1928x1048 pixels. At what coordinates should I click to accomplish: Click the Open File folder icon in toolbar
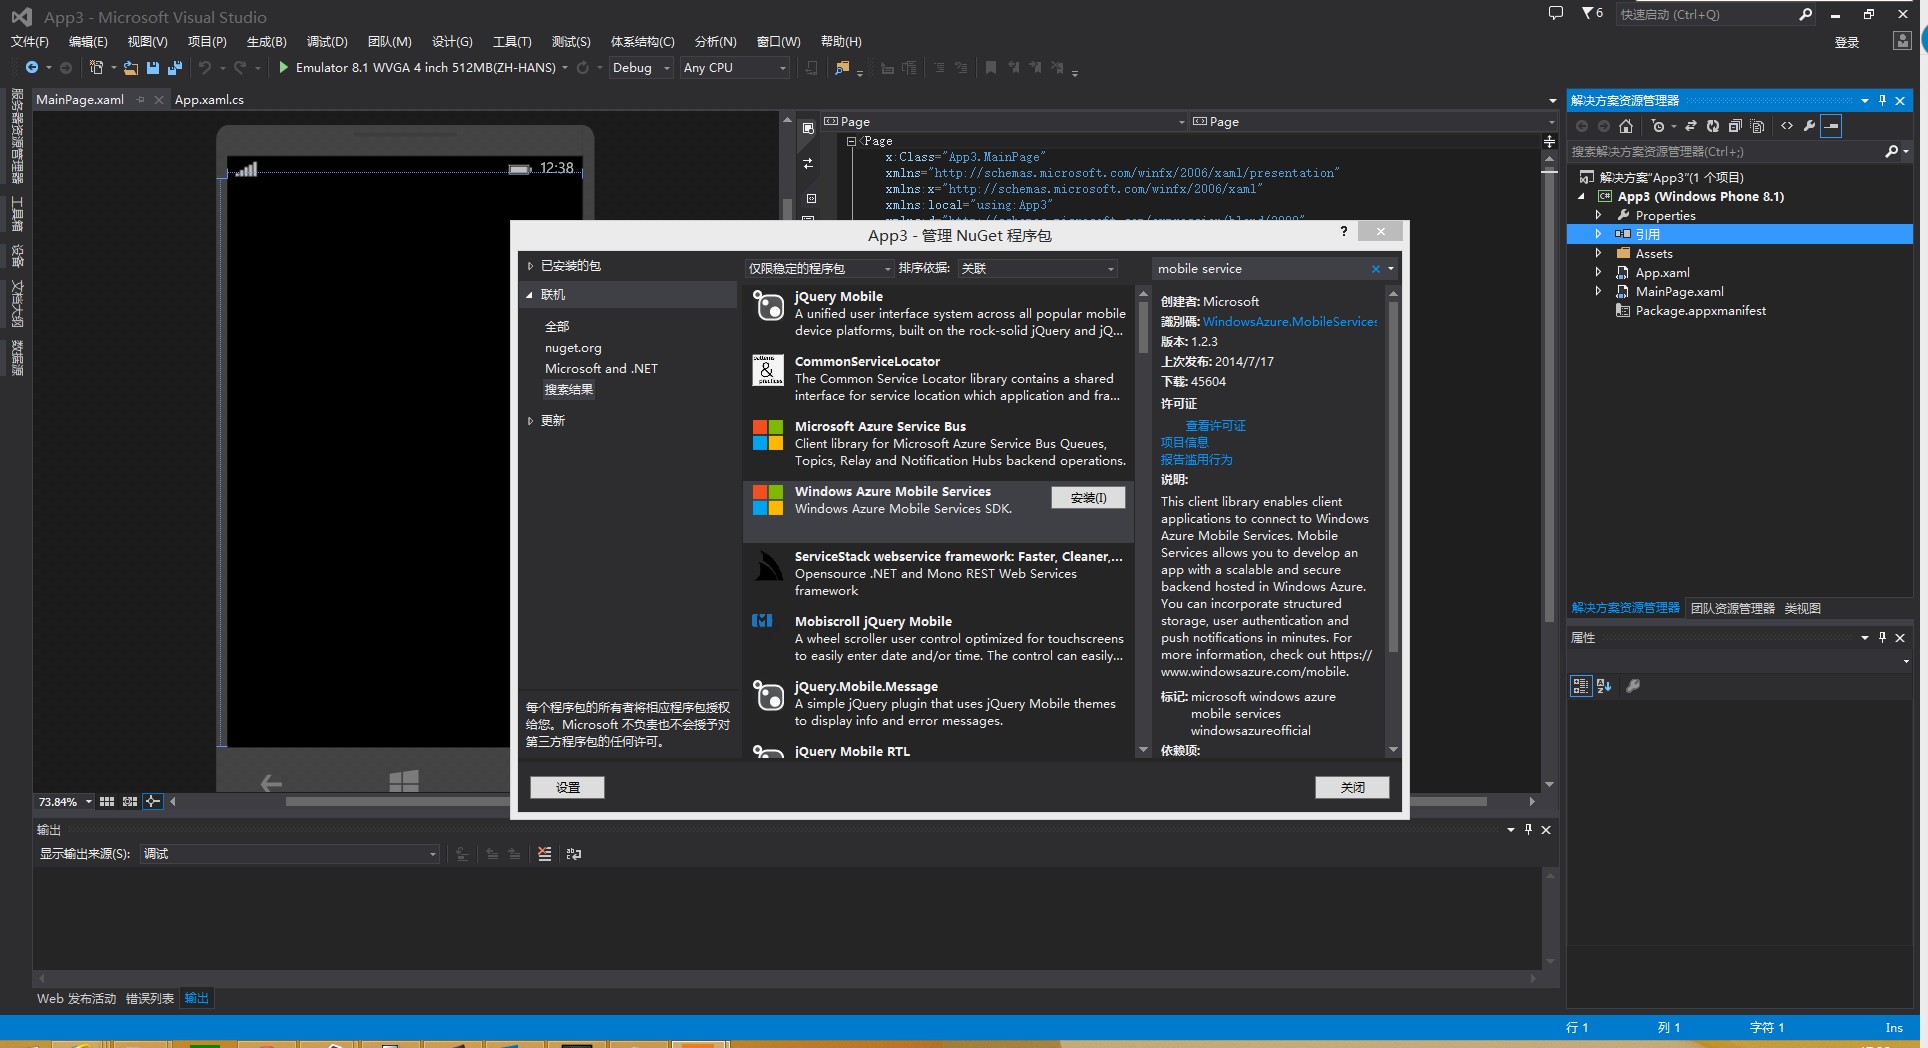point(131,68)
